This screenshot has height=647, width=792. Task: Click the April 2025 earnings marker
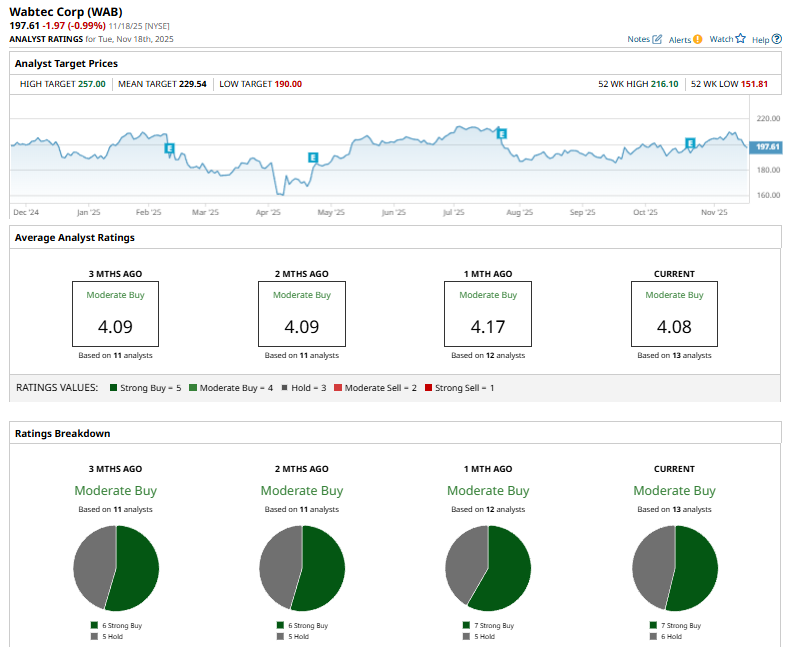[x=313, y=157]
